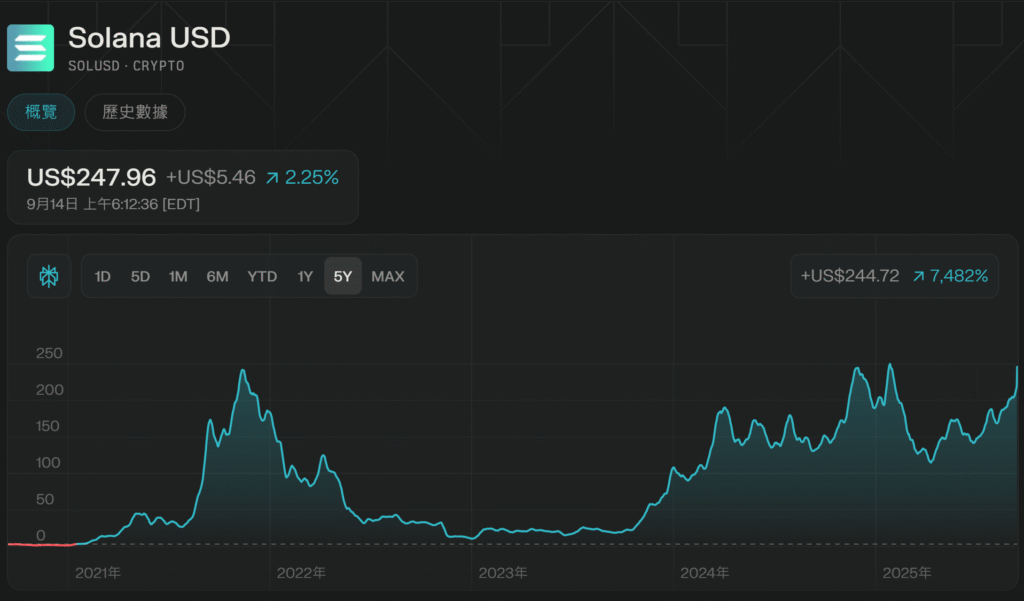Open the 歷史數據 historical data tab

pos(135,112)
